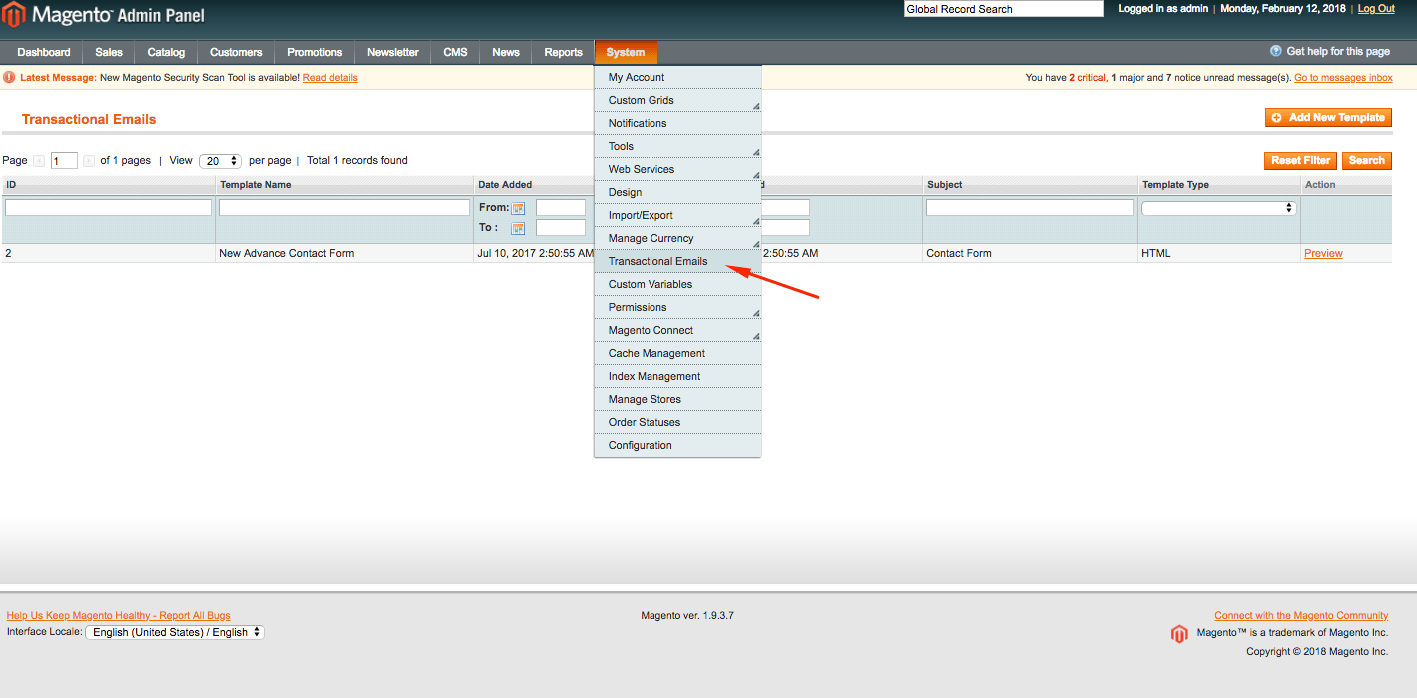Screen dimensions: 1417x698
Task: Select My Account from System menu
Action: point(678,77)
